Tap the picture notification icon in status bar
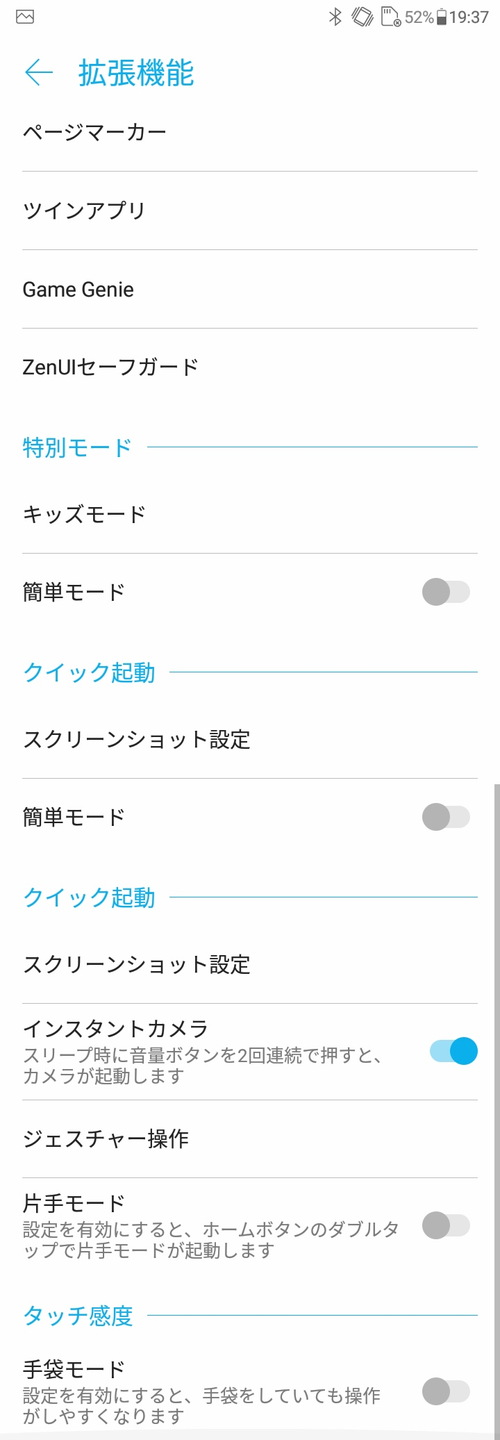 (x=25, y=17)
